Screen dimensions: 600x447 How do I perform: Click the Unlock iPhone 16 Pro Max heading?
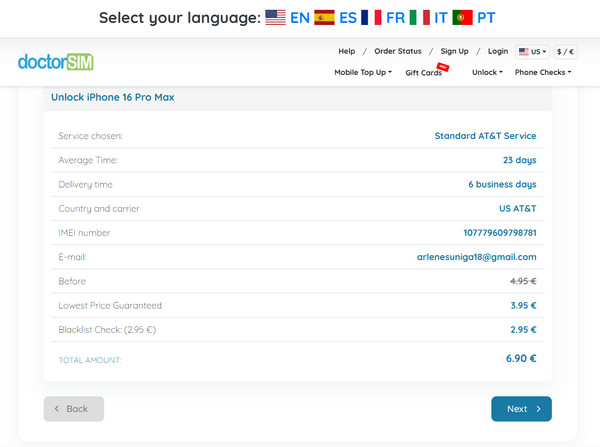point(113,97)
